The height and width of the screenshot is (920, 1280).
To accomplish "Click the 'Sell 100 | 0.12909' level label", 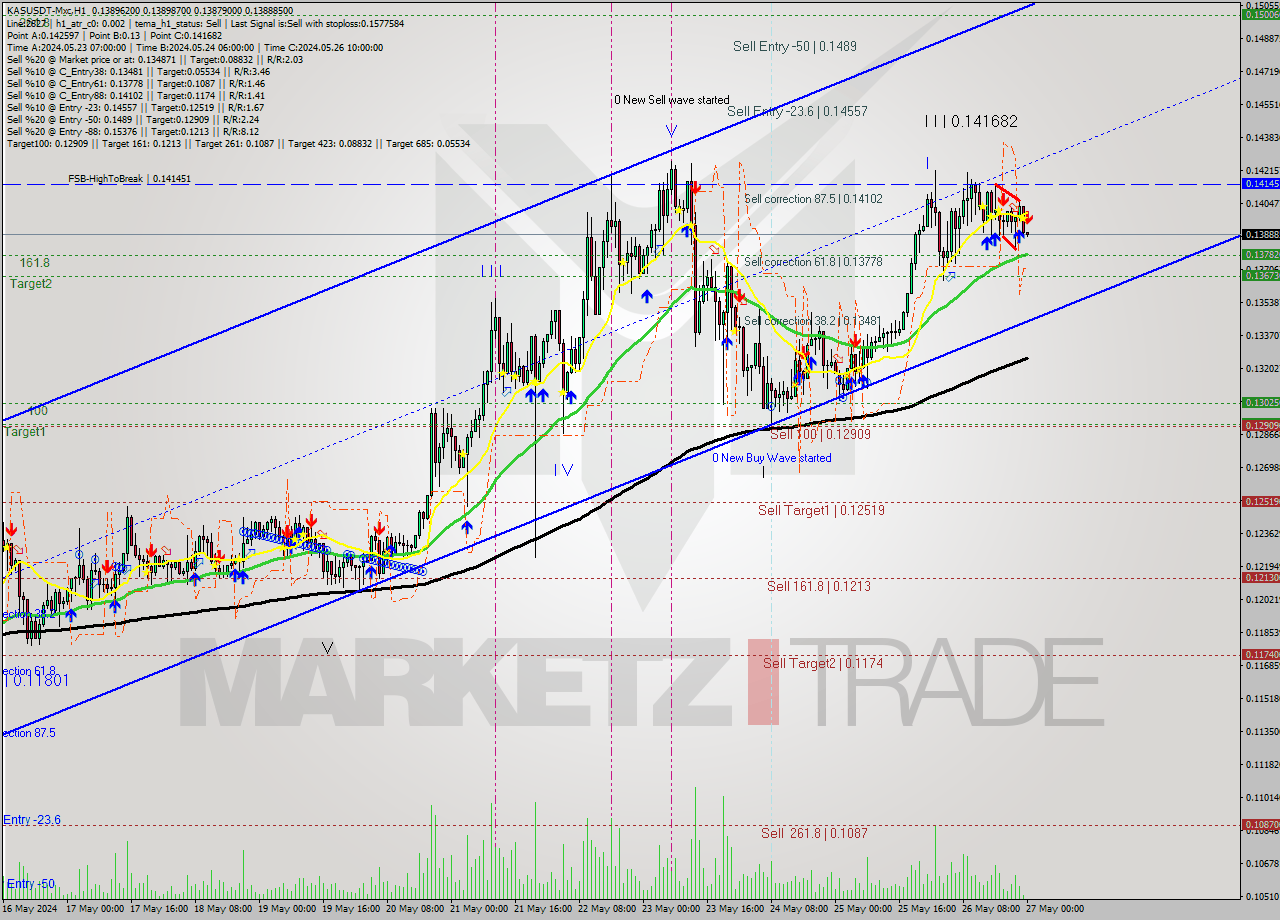I will (820, 435).
